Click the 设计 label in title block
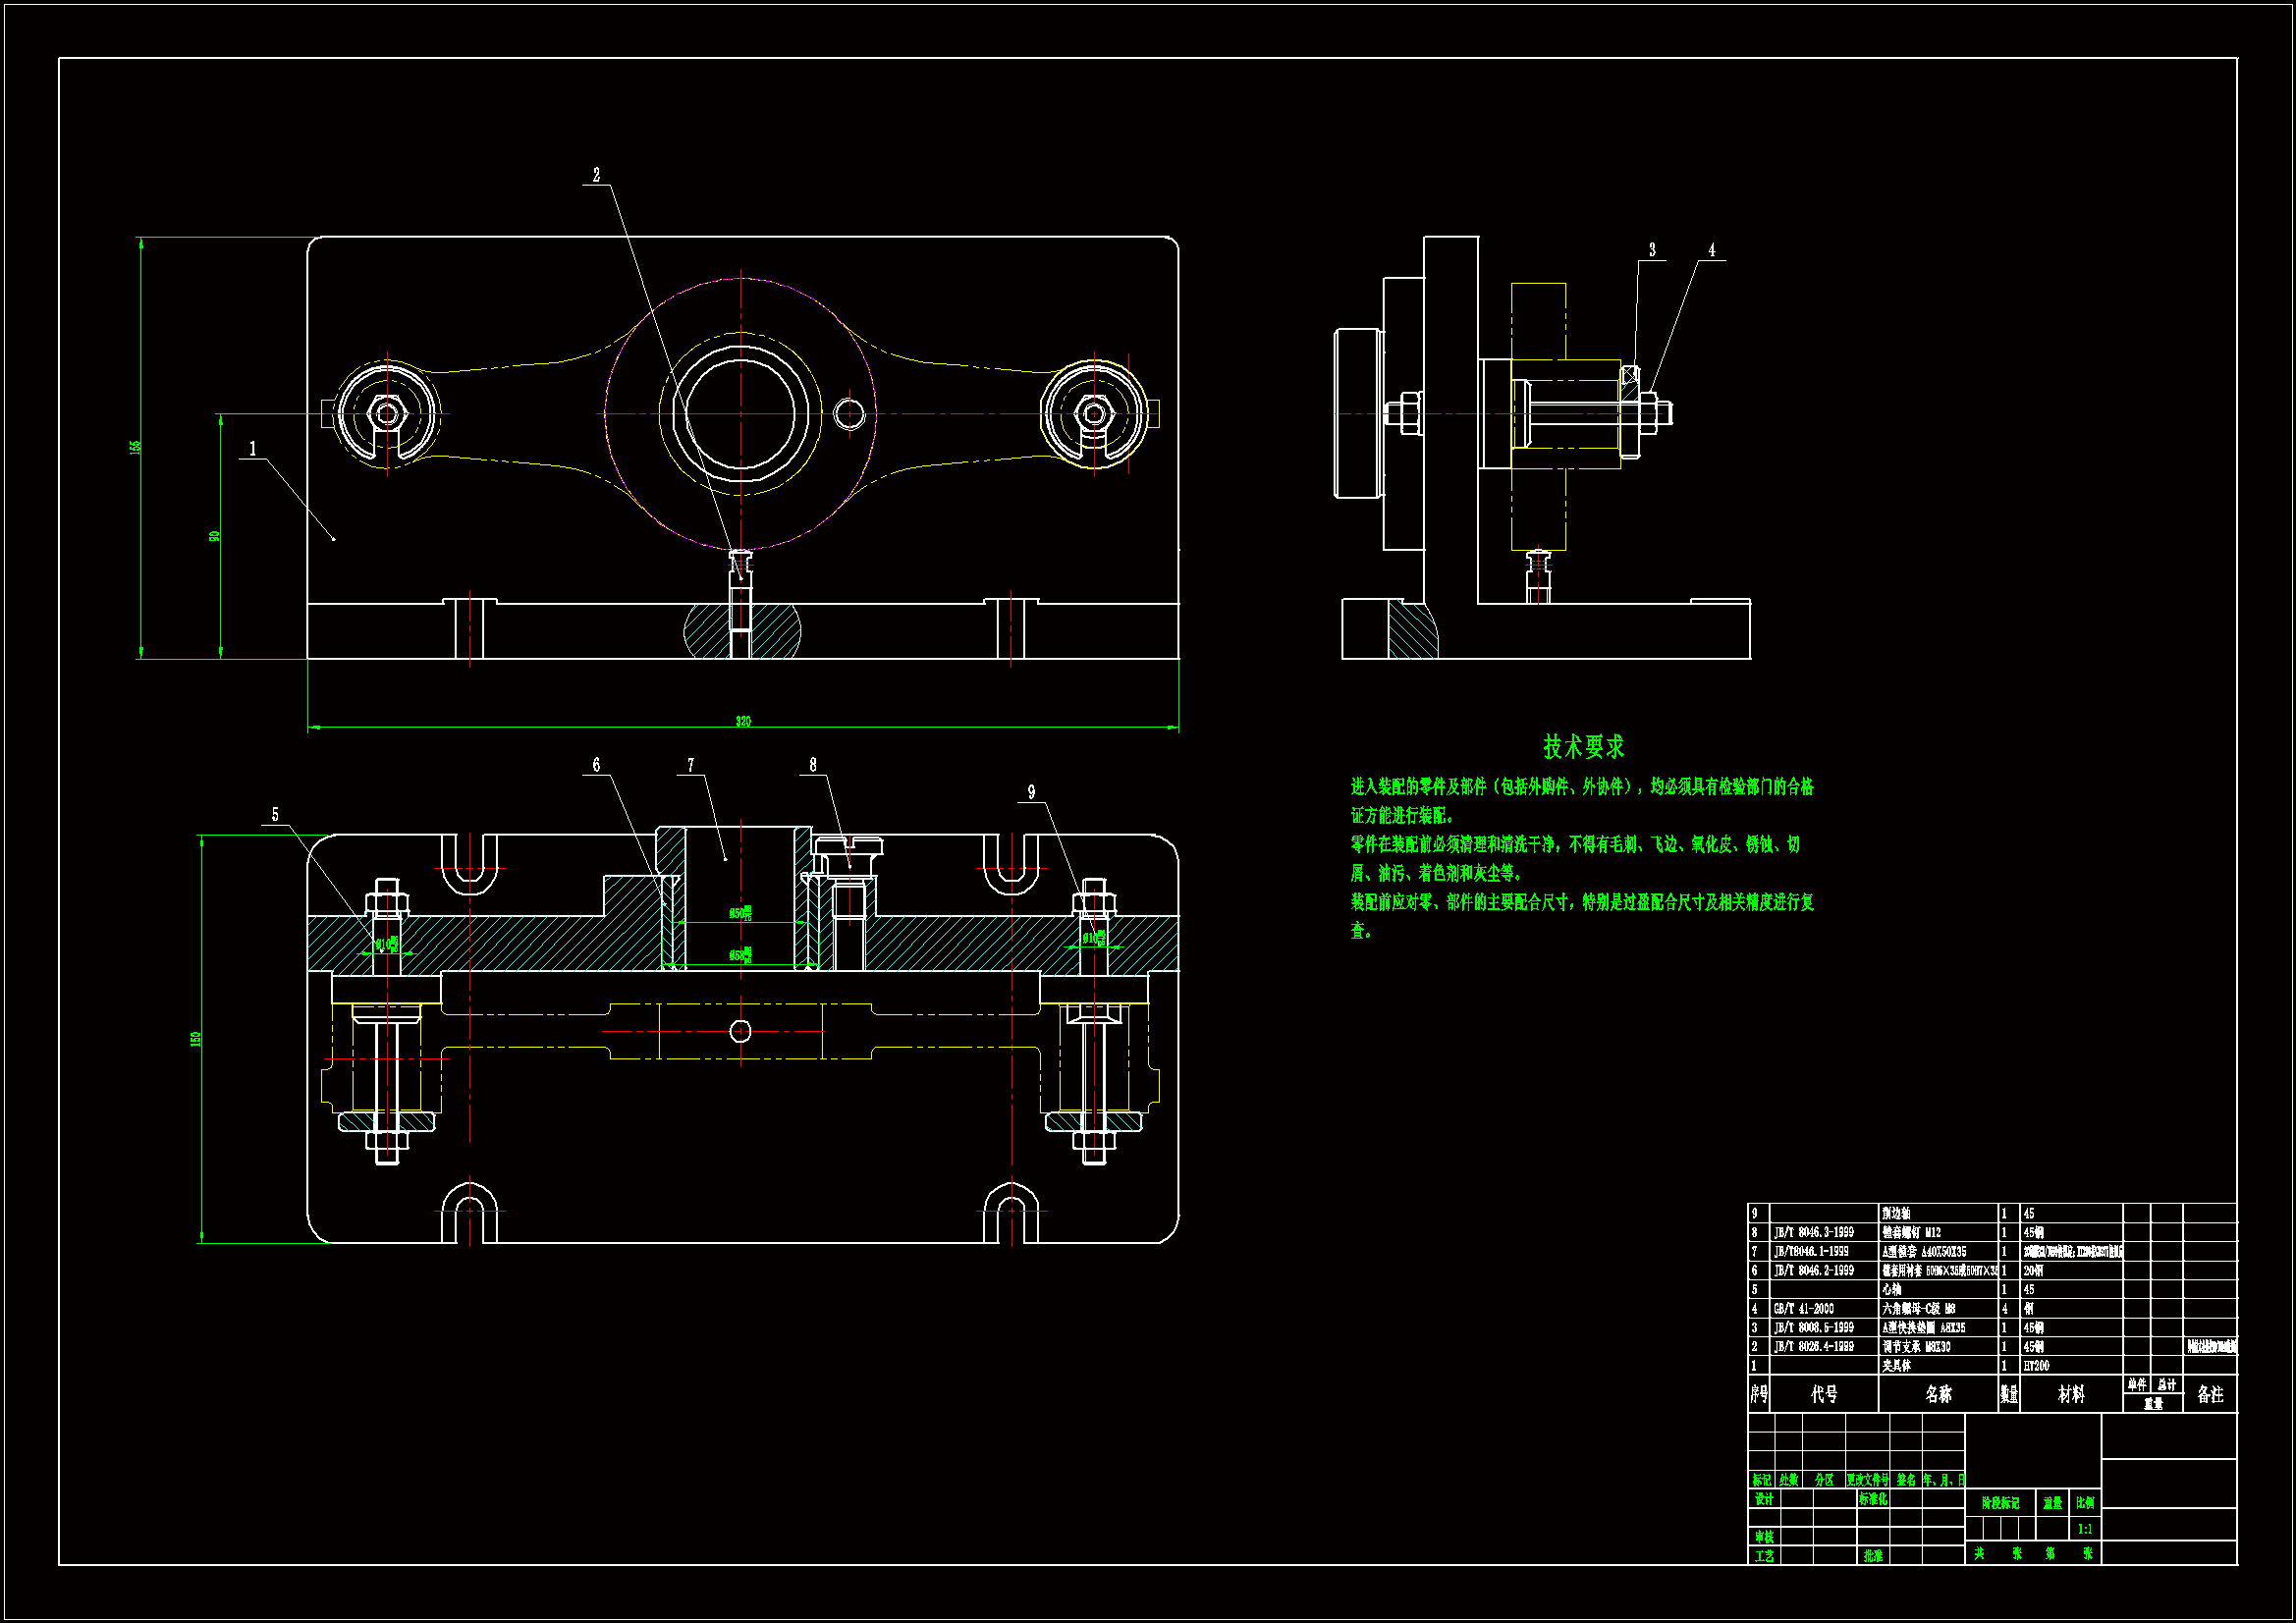The height and width of the screenshot is (1623, 2296). pos(1764,1499)
